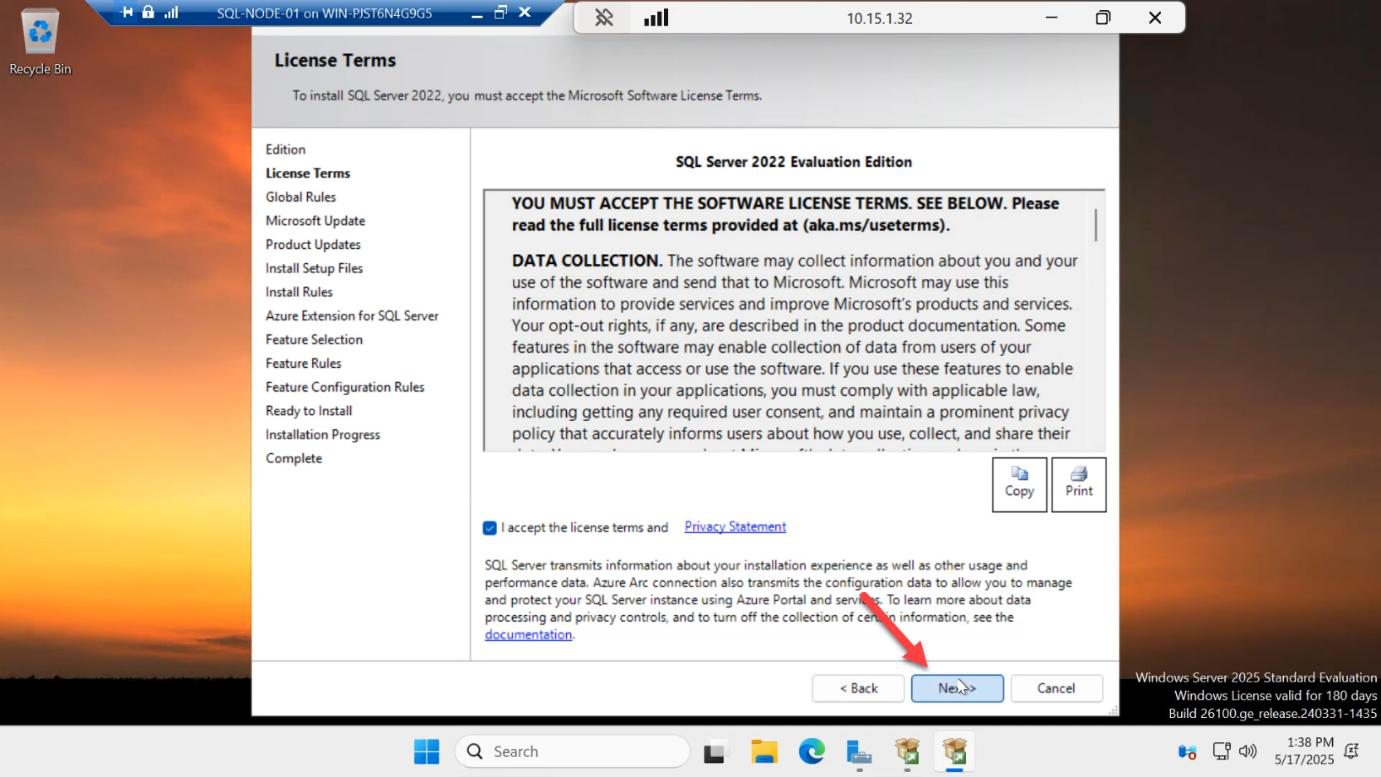Select the Edition step in the sidebar
The height and width of the screenshot is (777, 1381).
point(286,149)
